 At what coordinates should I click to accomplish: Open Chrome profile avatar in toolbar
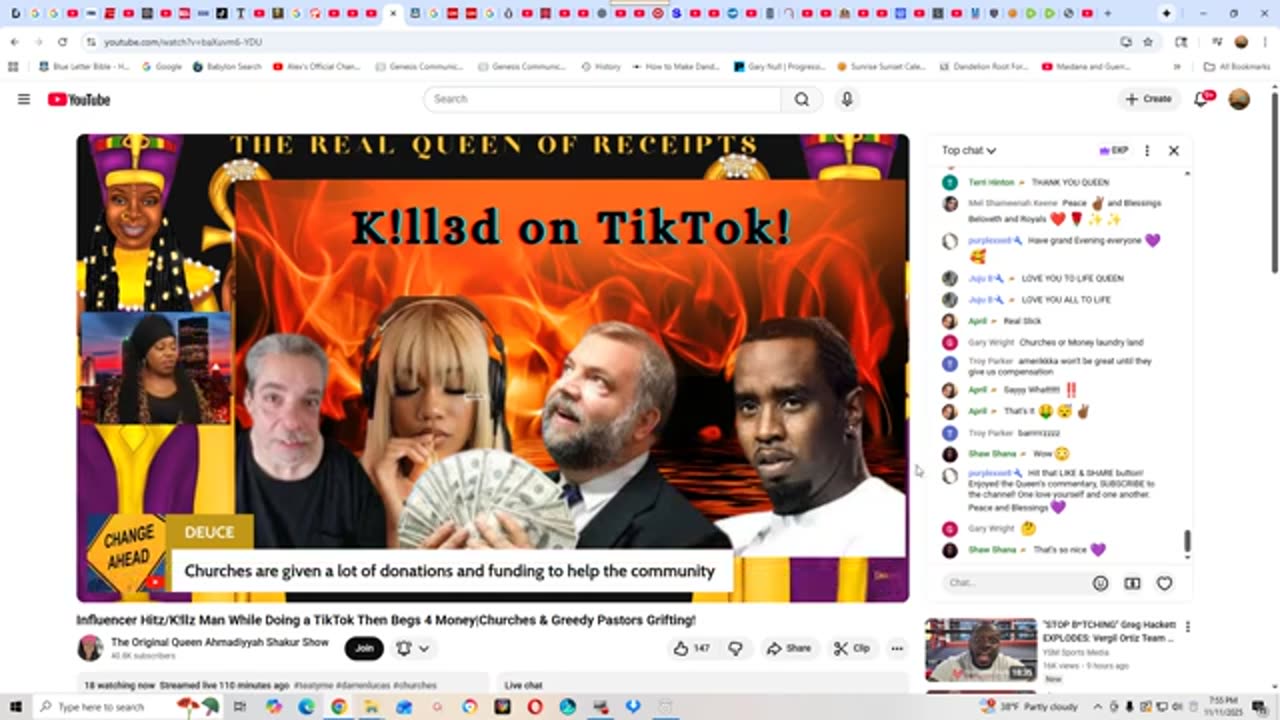(1241, 42)
